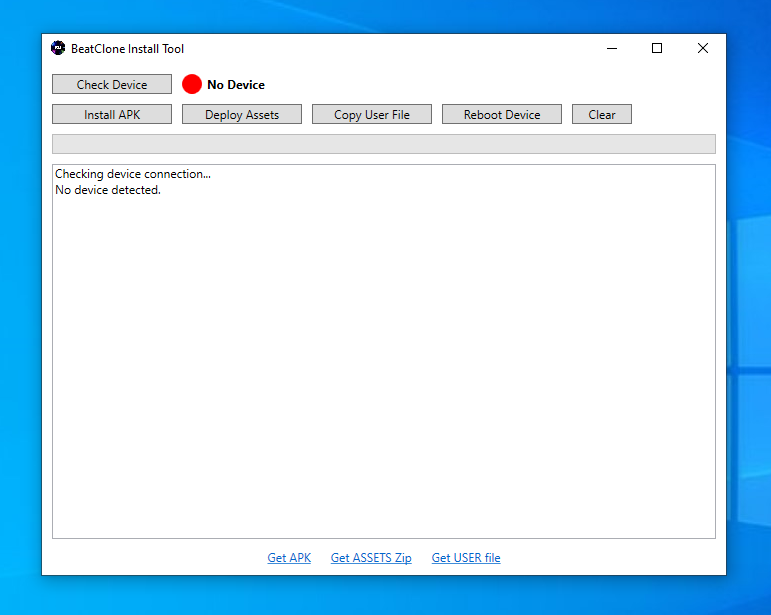The height and width of the screenshot is (615, 771).
Task: Follow the Get ASSETS Zip link
Action: point(371,557)
